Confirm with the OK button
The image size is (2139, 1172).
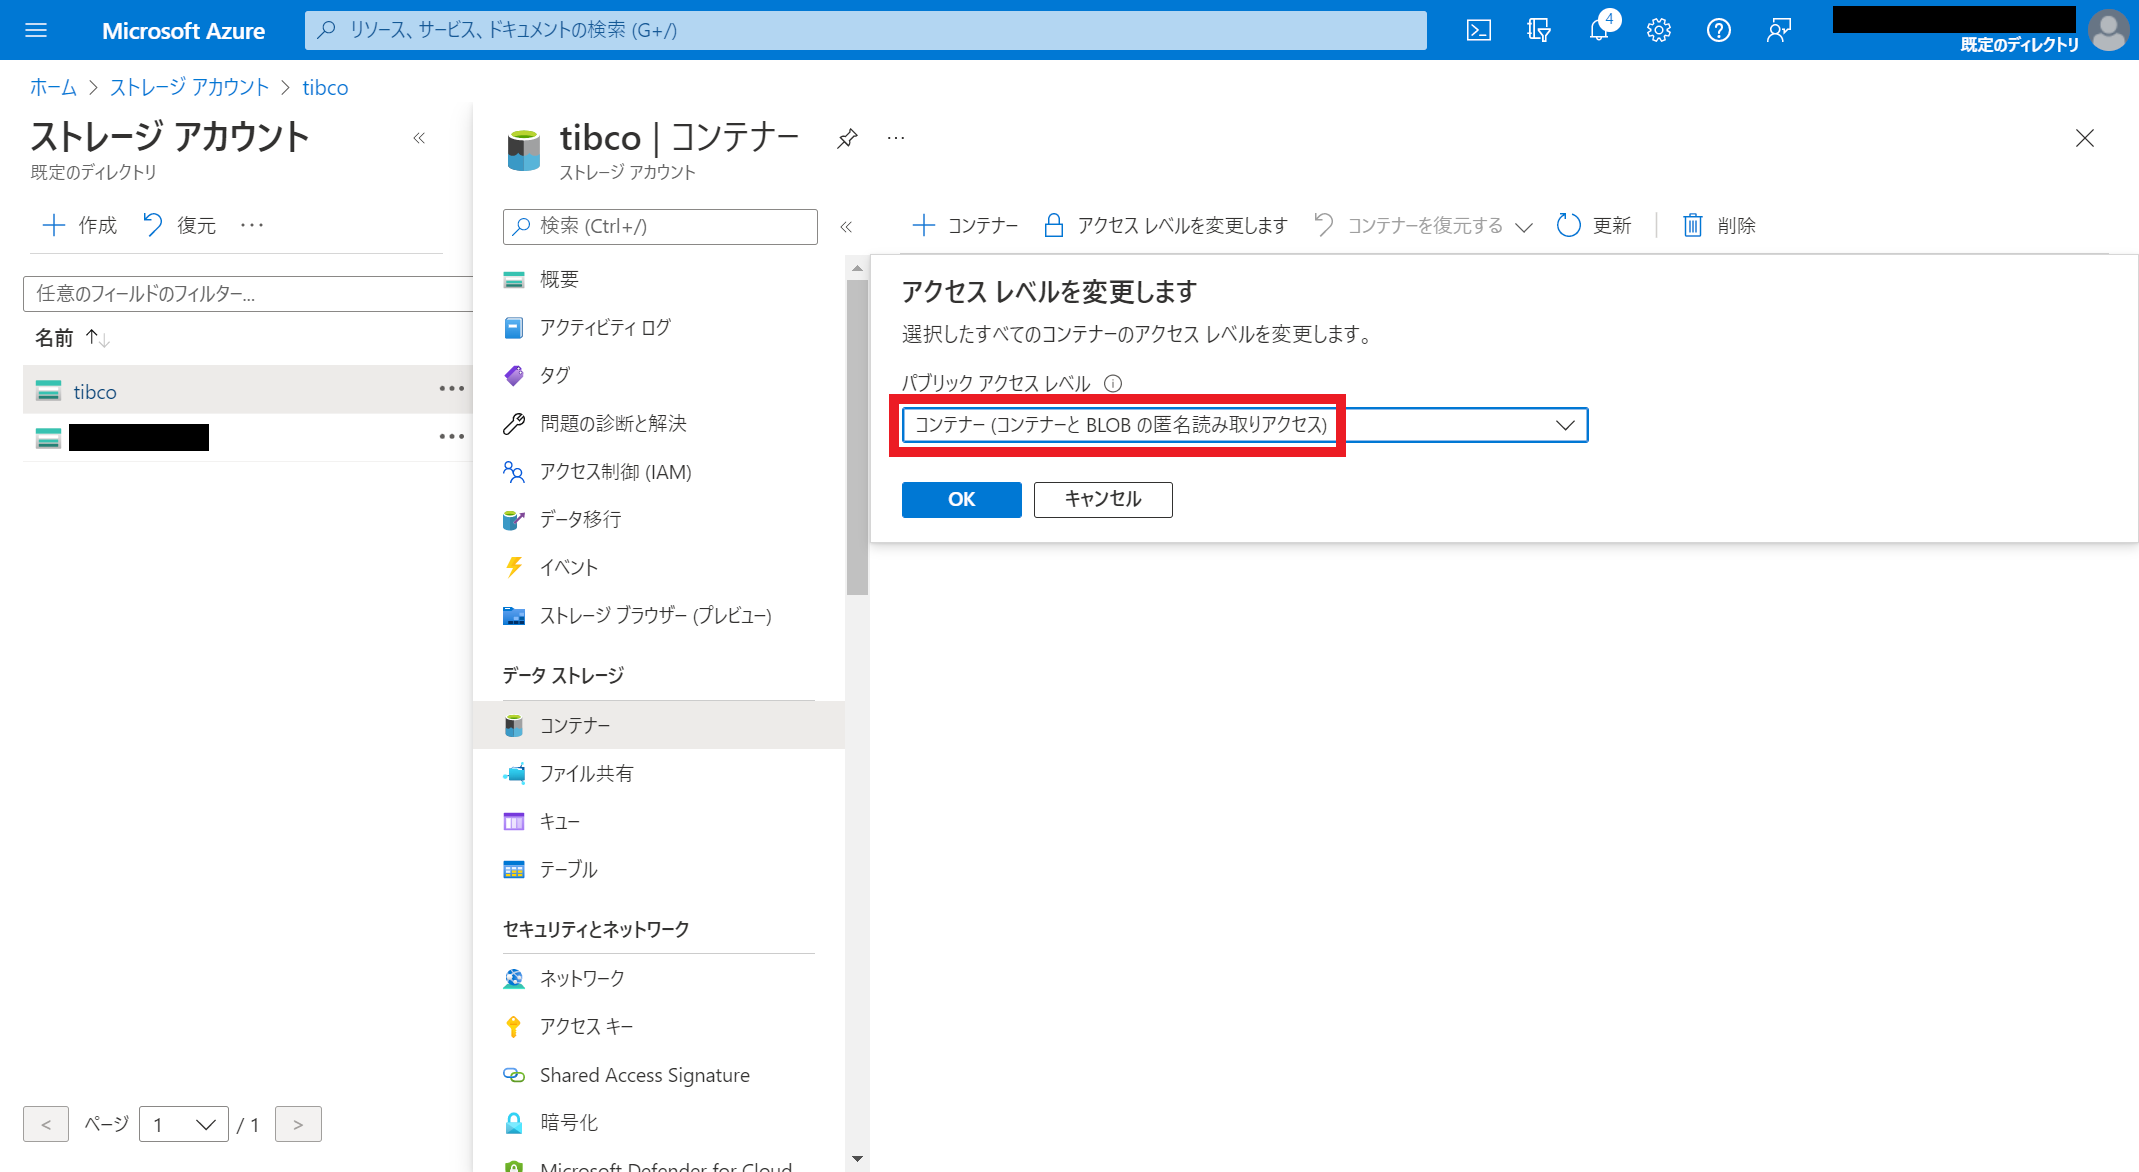(961, 499)
